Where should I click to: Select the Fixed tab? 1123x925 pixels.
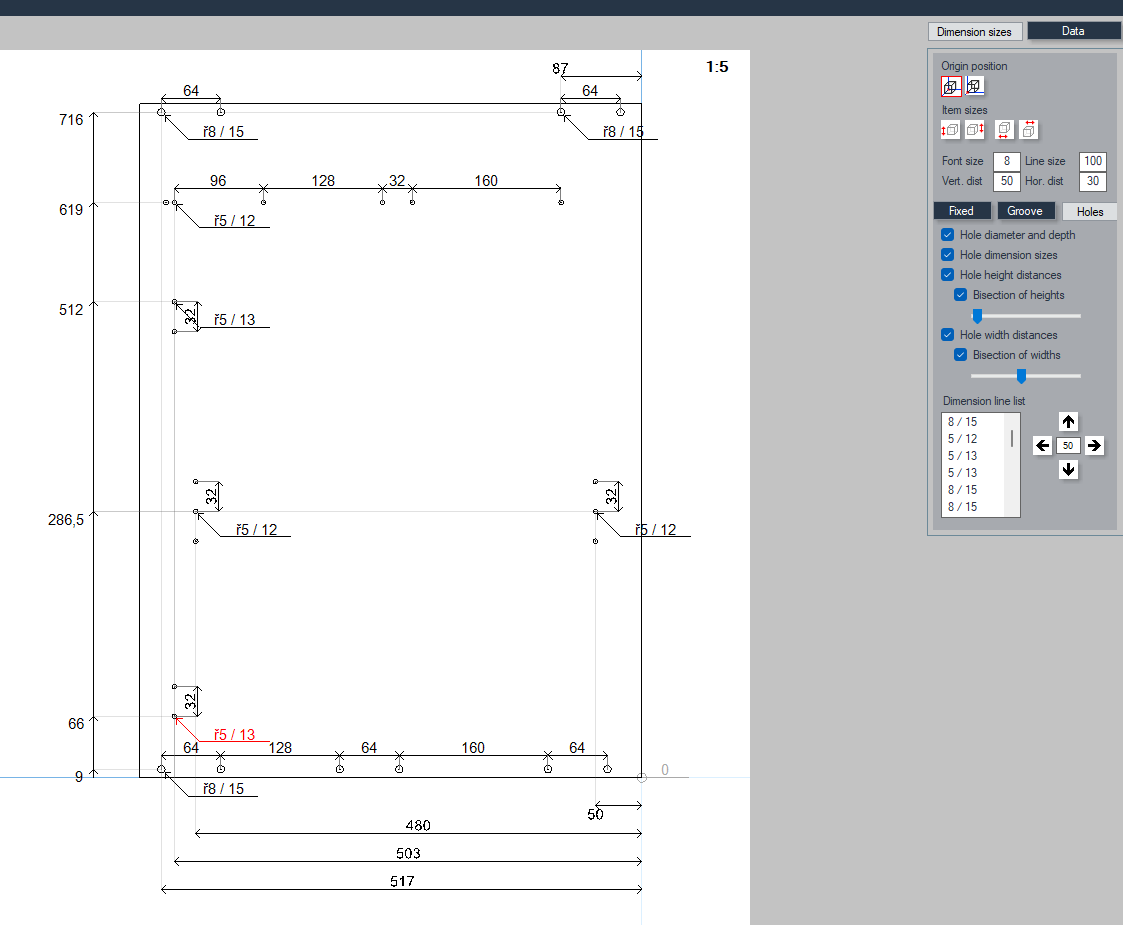[962, 210]
